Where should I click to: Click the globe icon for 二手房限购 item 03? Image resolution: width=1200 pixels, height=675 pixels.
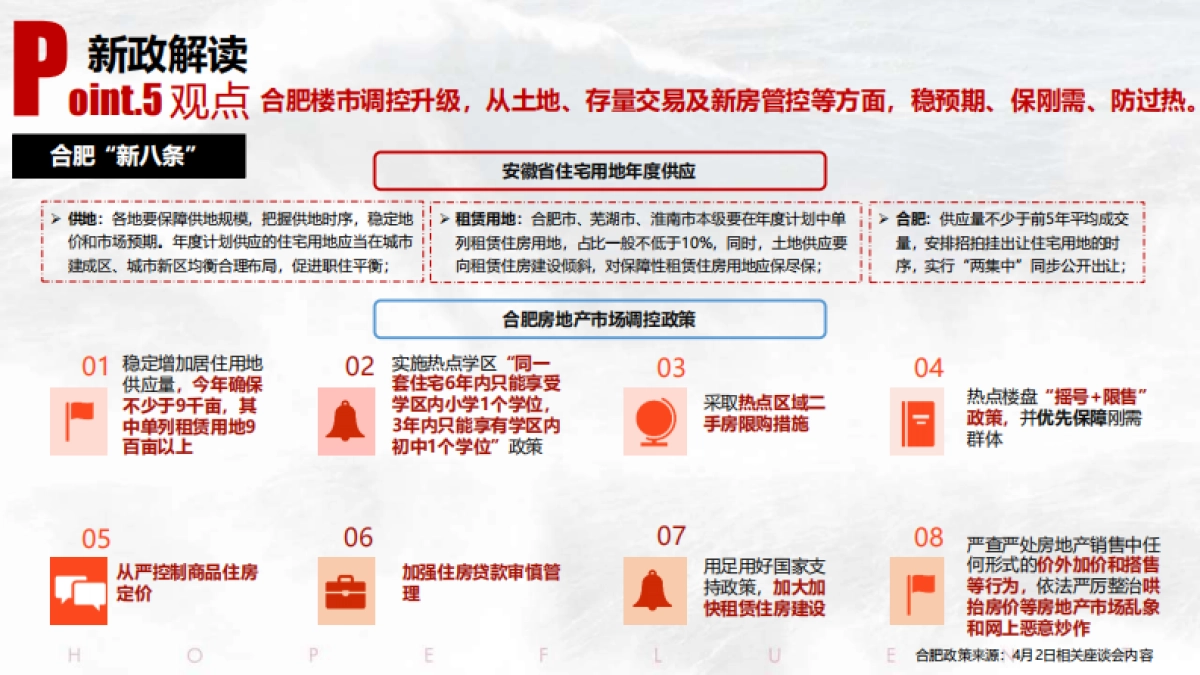pyautogui.click(x=655, y=418)
